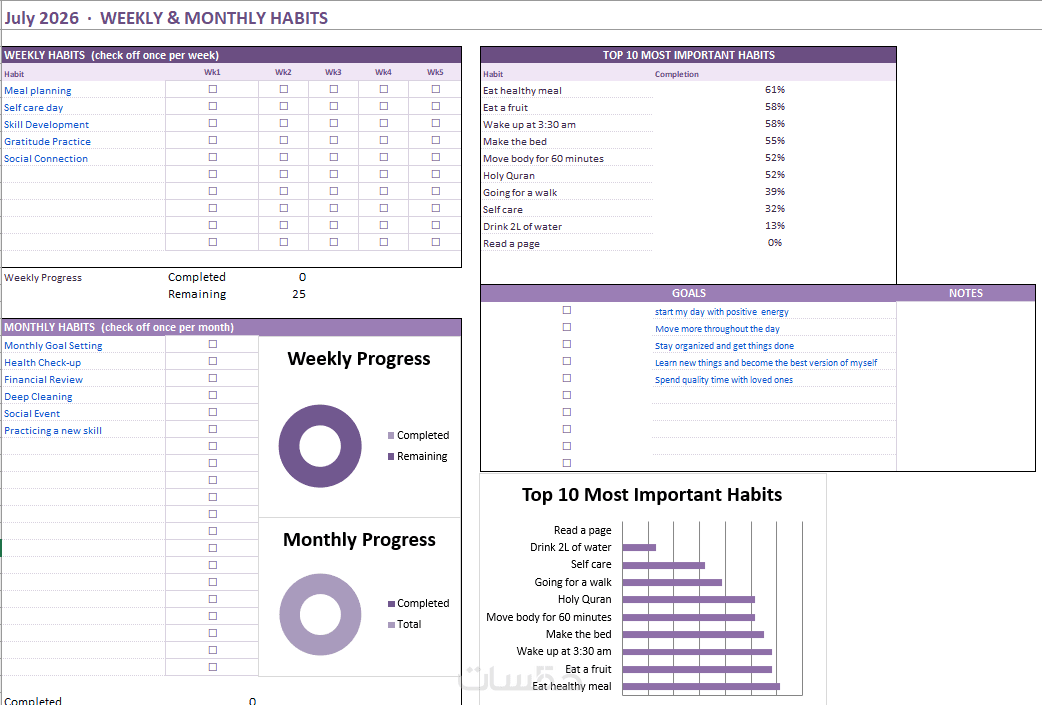
Task: Check Meal planning Wk1 checkbox
Action: point(213,89)
